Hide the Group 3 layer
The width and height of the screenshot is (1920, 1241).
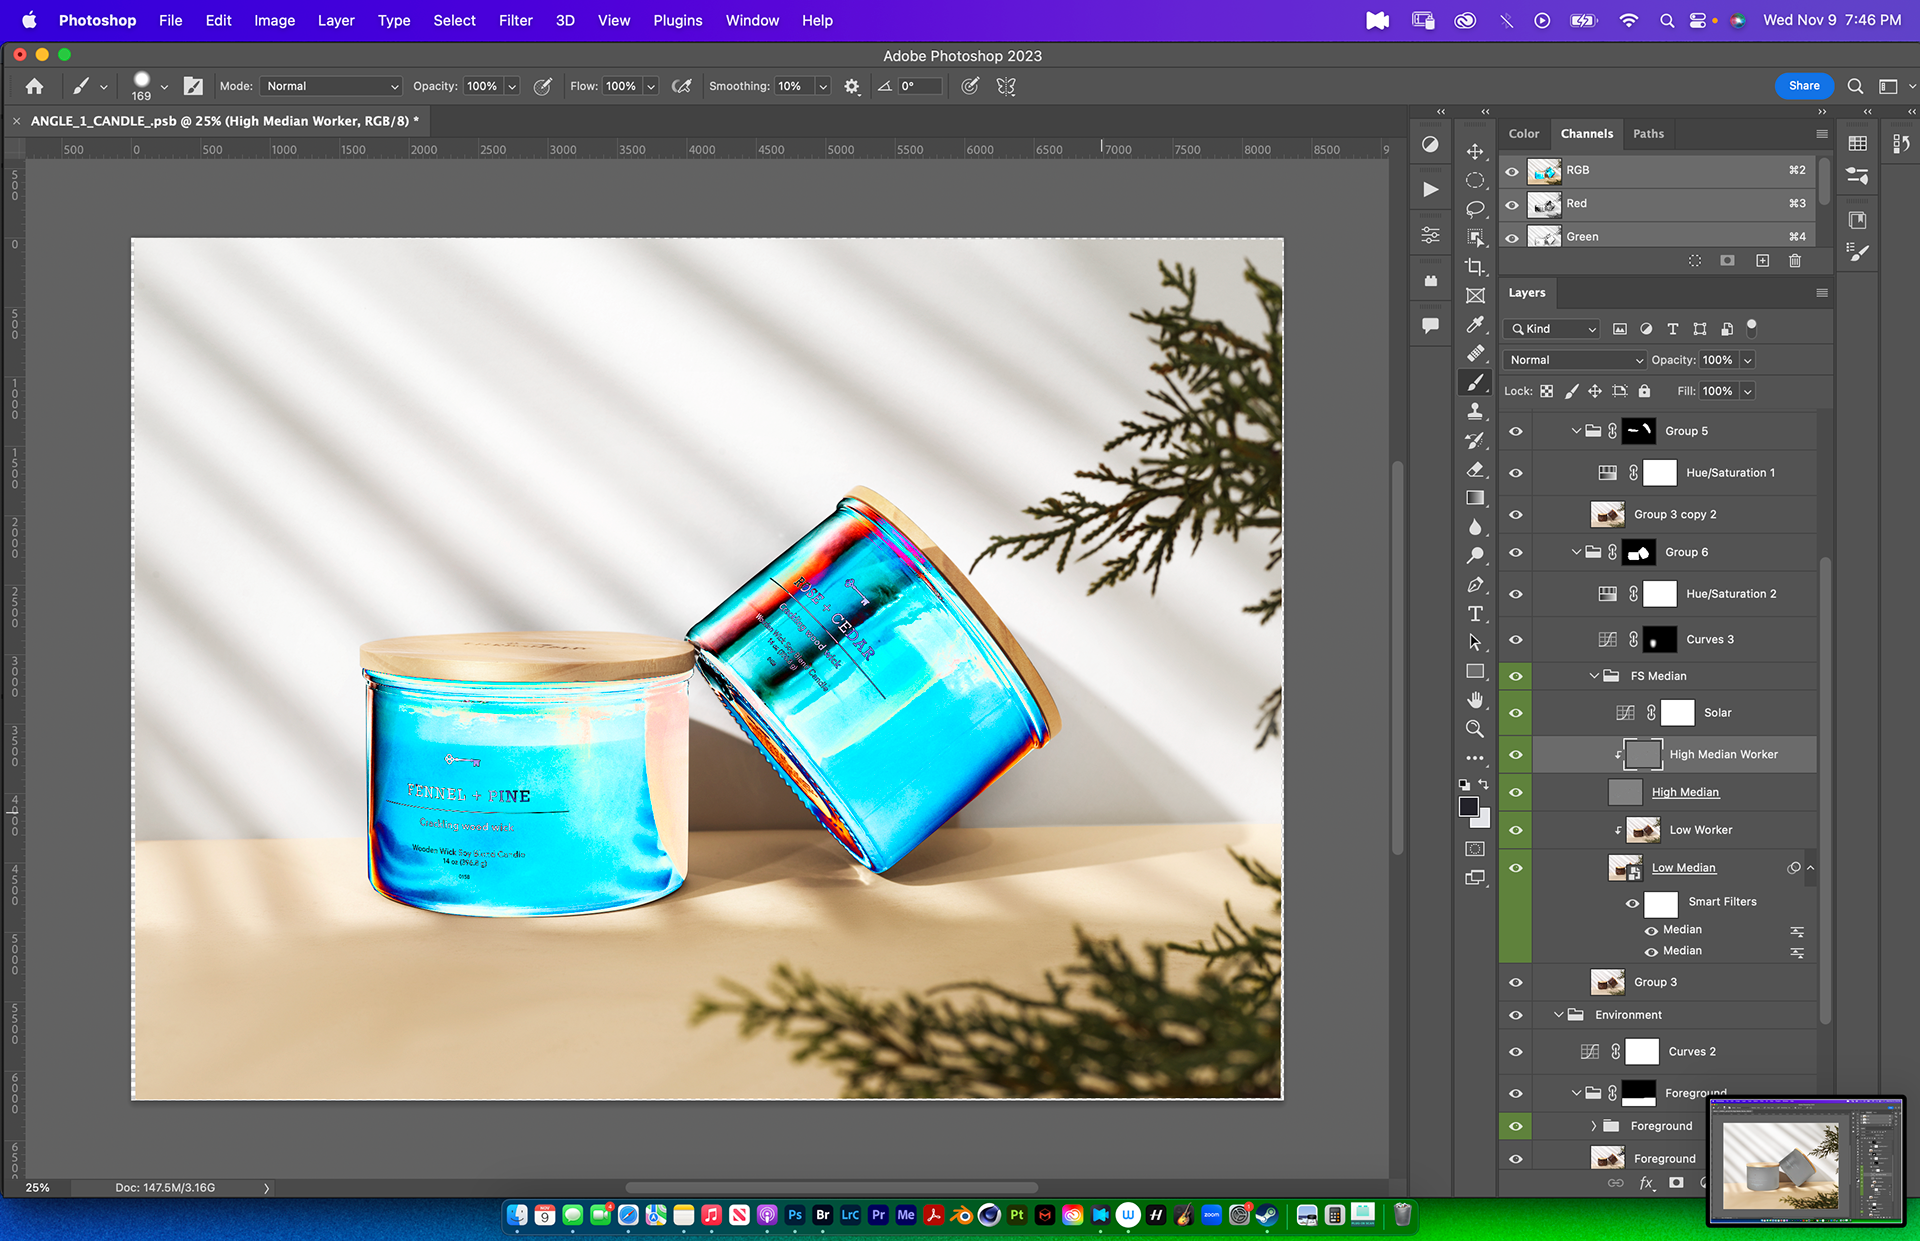point(1516,983)
